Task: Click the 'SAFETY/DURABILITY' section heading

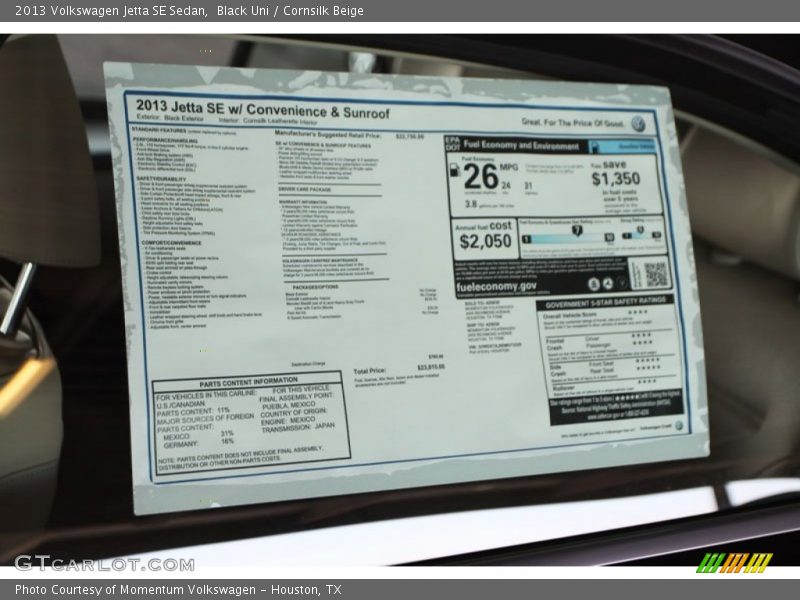Action: pos(161,179)
